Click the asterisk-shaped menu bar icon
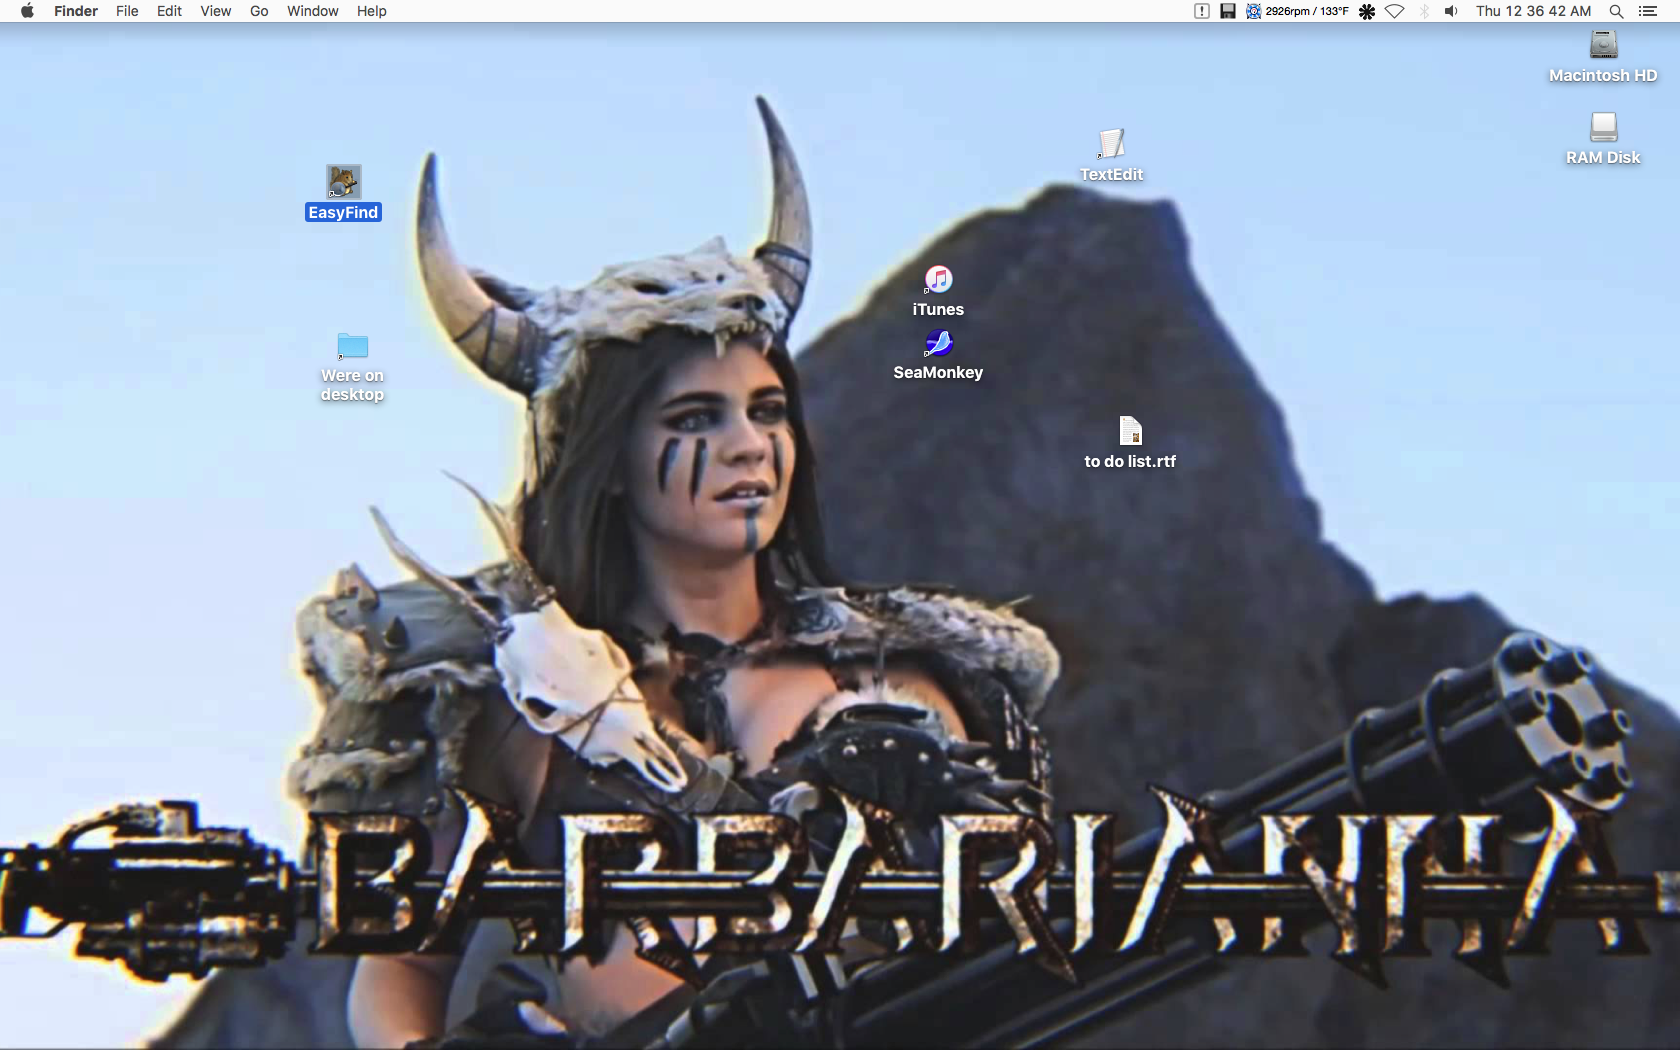 pyautogui.click(x=1367, y=11)
